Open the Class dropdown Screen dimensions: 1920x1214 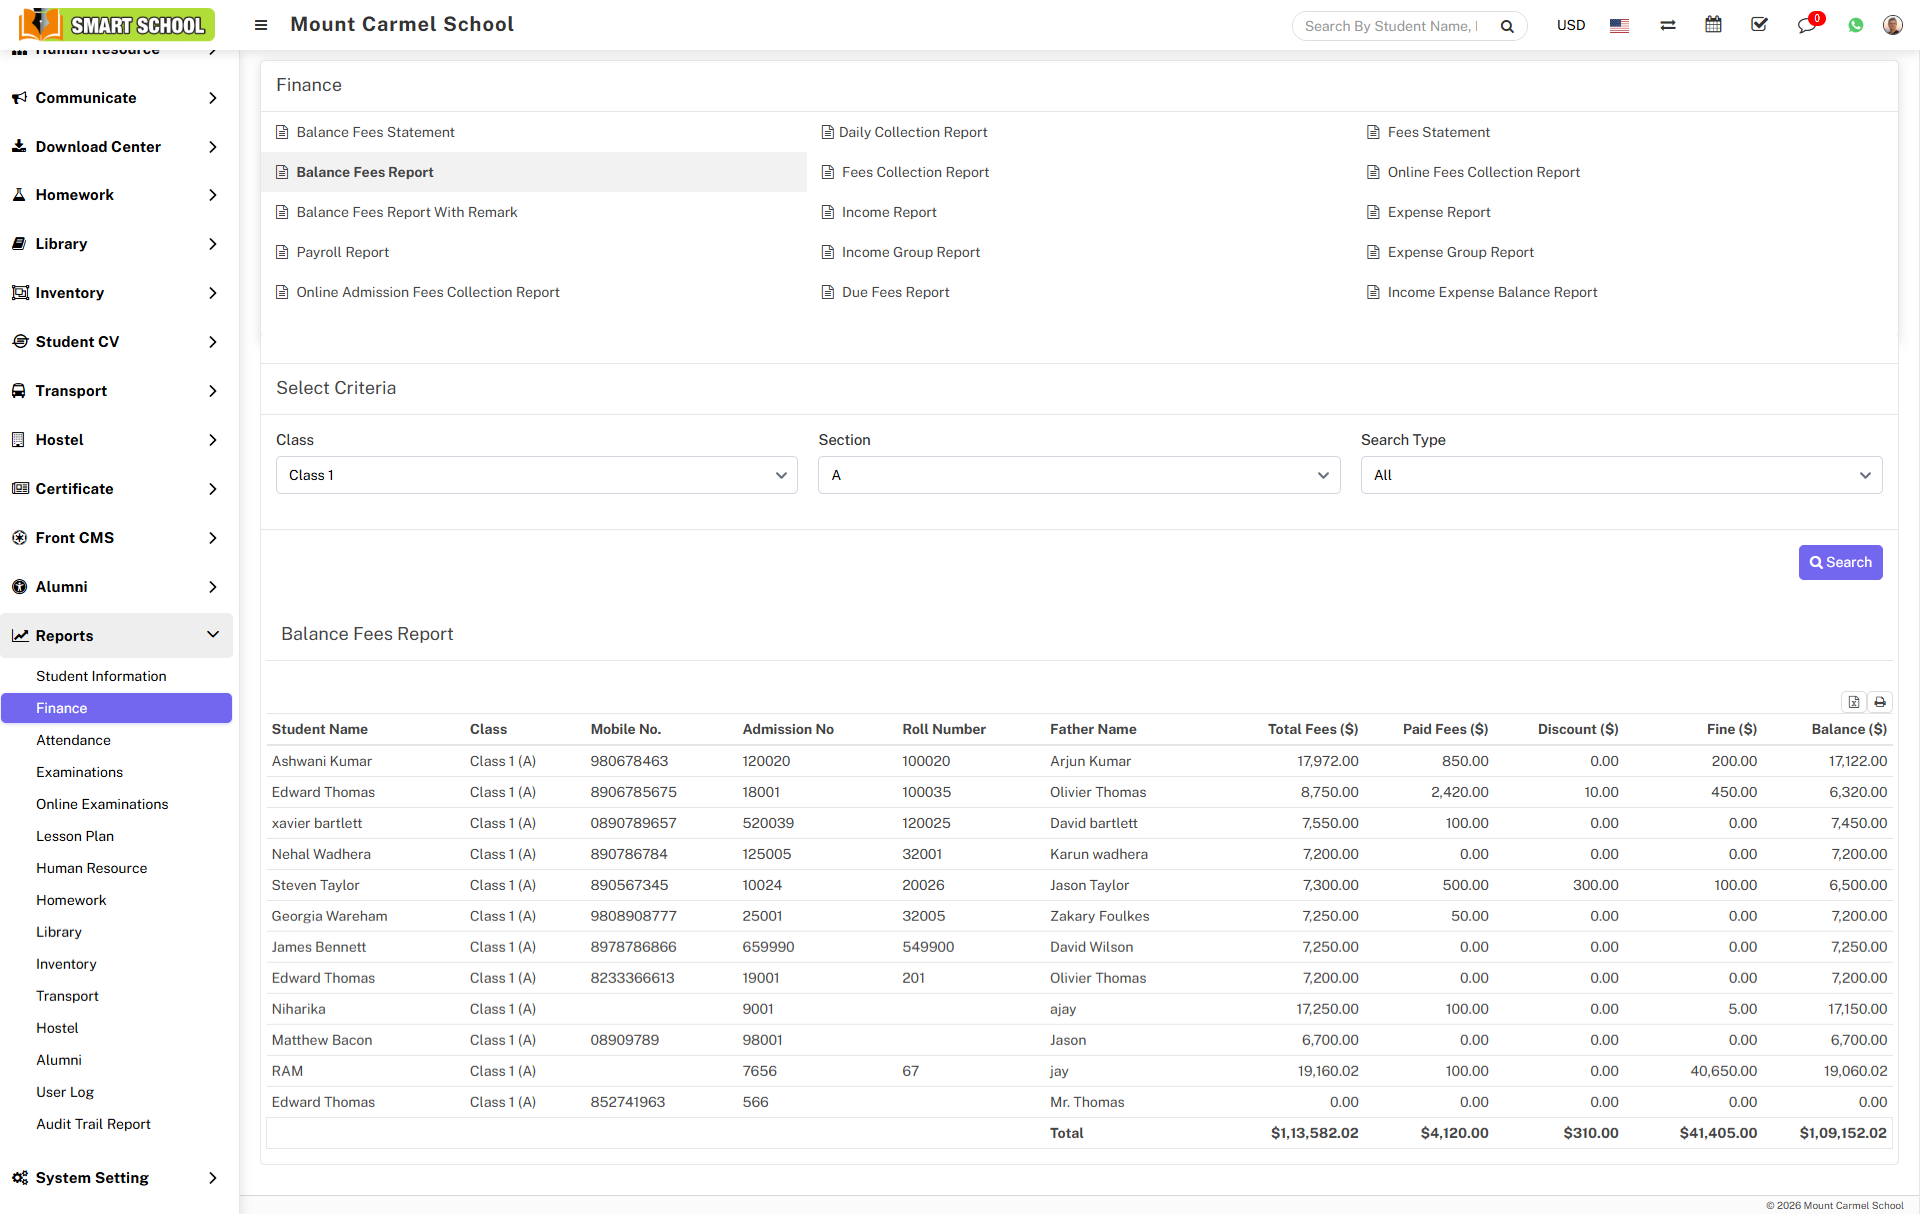click(x=536, y=475)
